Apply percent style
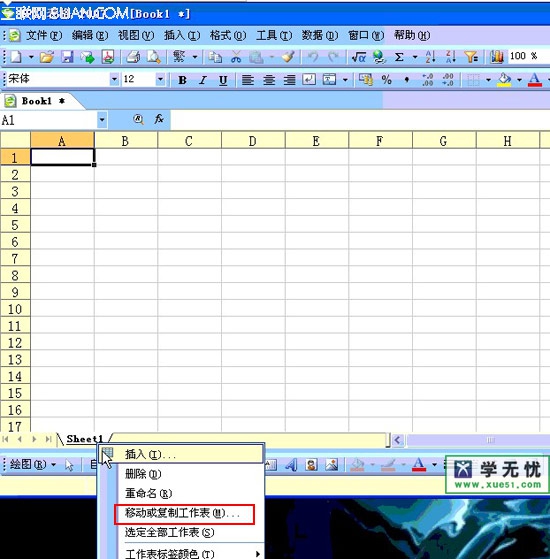550x559 pixels. pyautogui.click(x=386, y=80)
